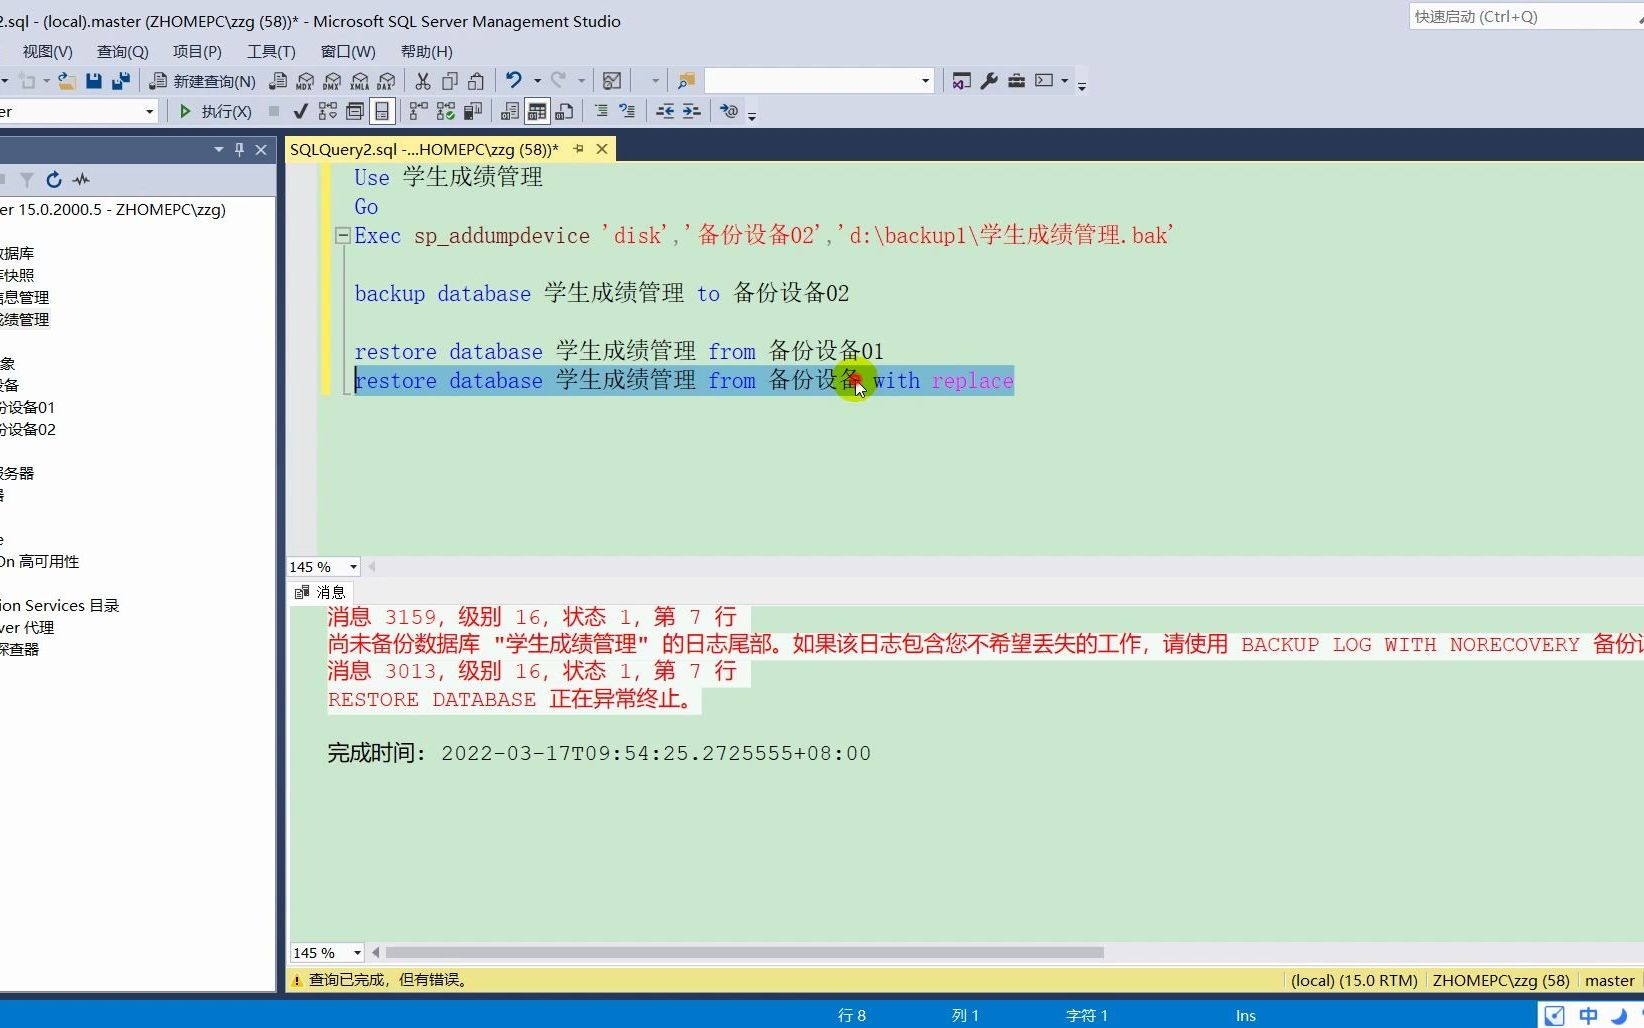Open the undo history dropdown arrow

point(537,81)
